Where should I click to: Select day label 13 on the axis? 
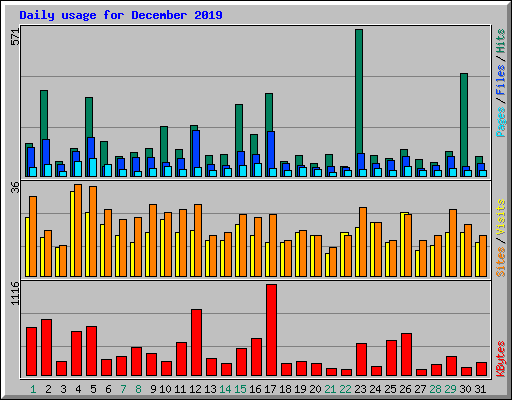coord(210,389)
